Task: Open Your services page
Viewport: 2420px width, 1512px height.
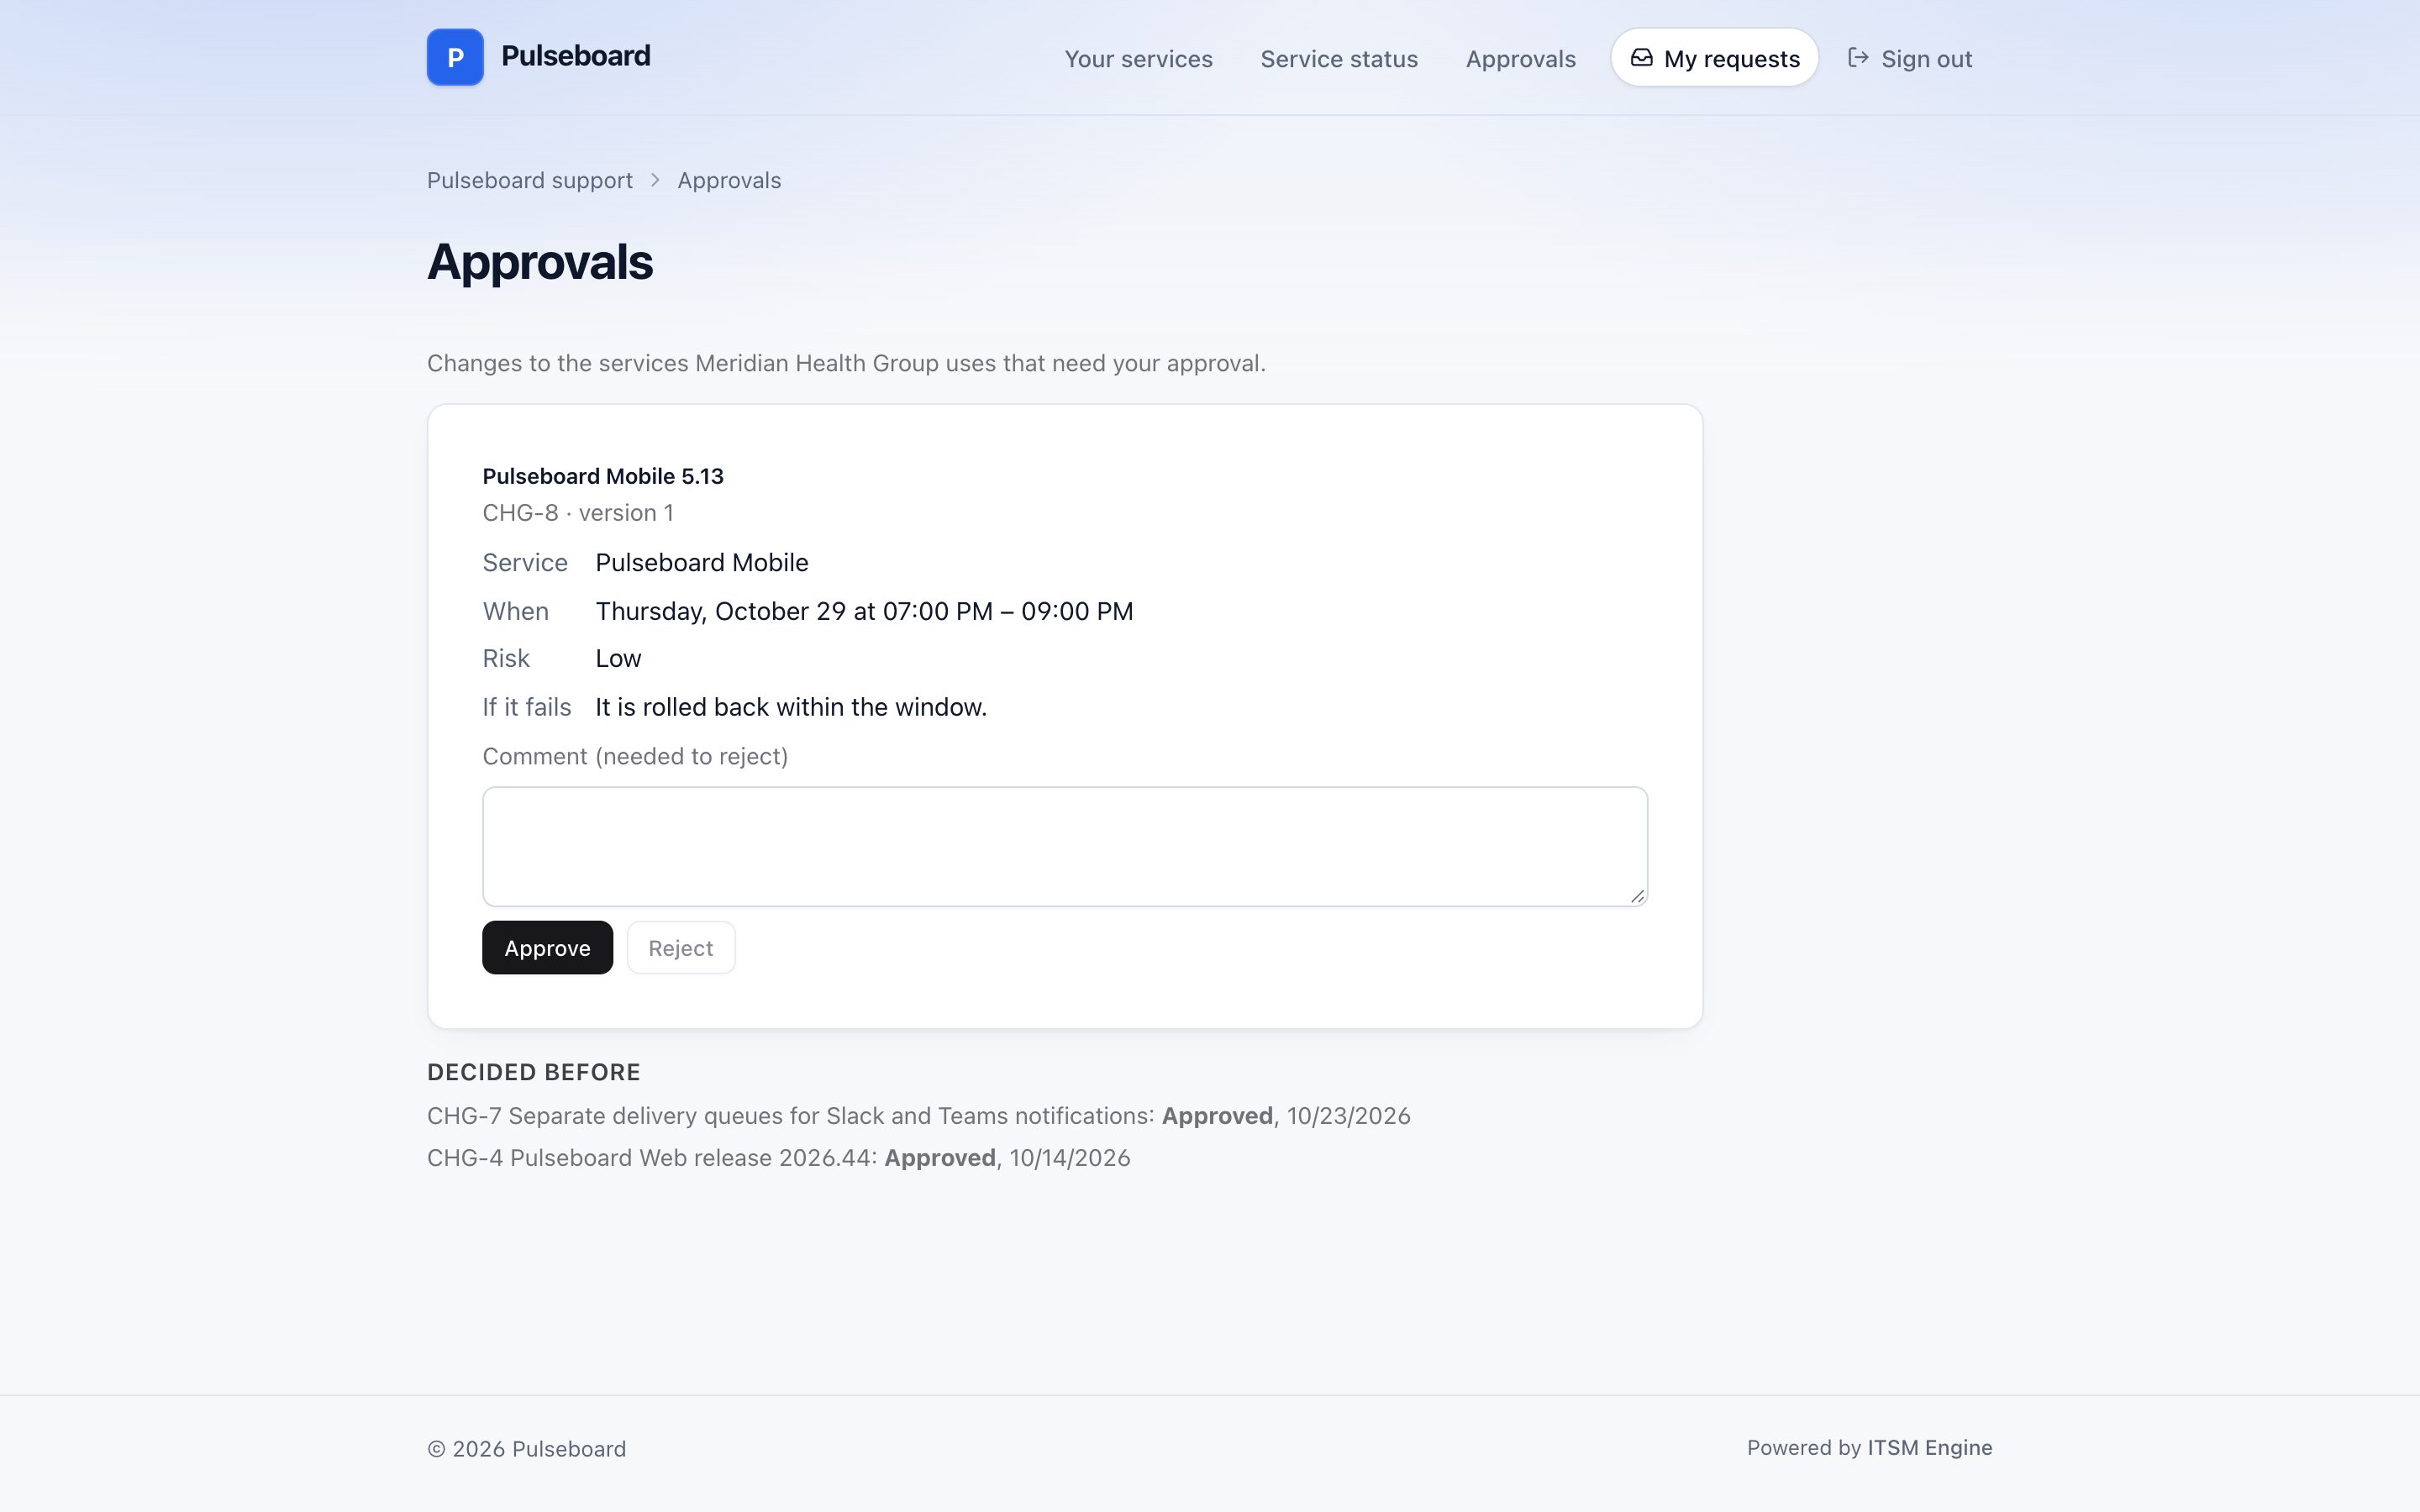Action: coord(1138,59)
